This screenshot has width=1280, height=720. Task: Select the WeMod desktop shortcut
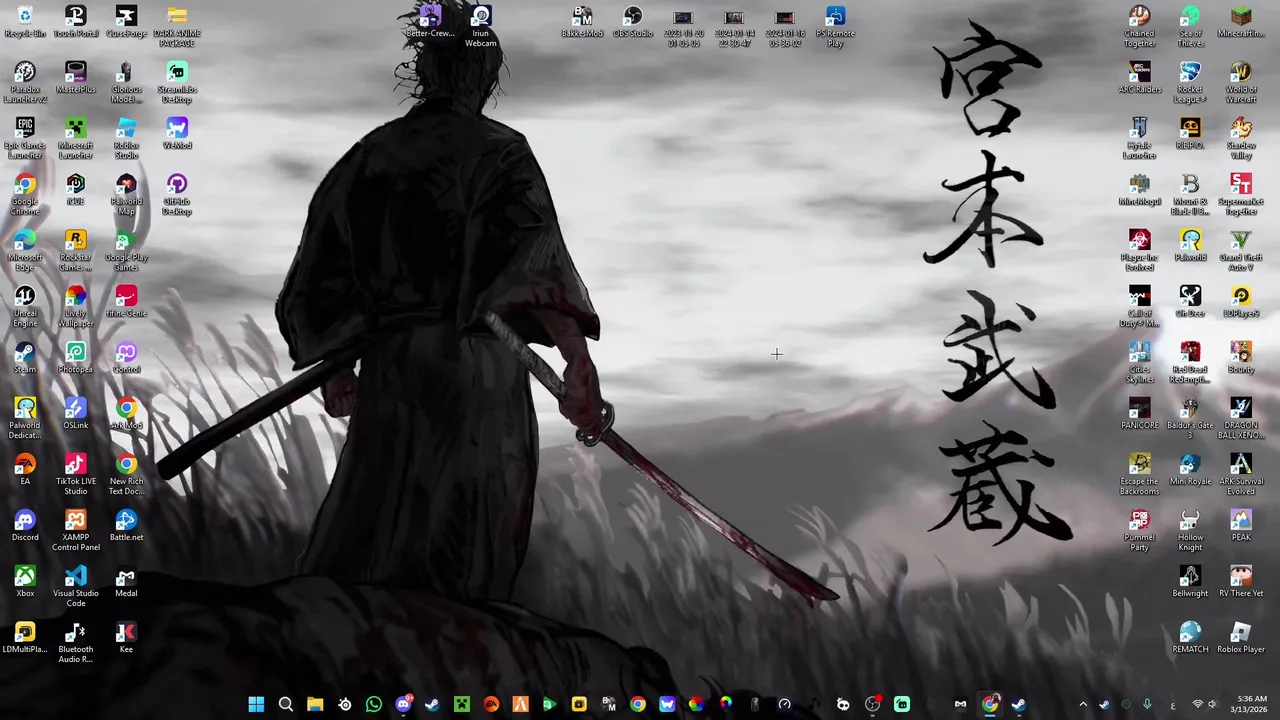(x=177, y=134)
